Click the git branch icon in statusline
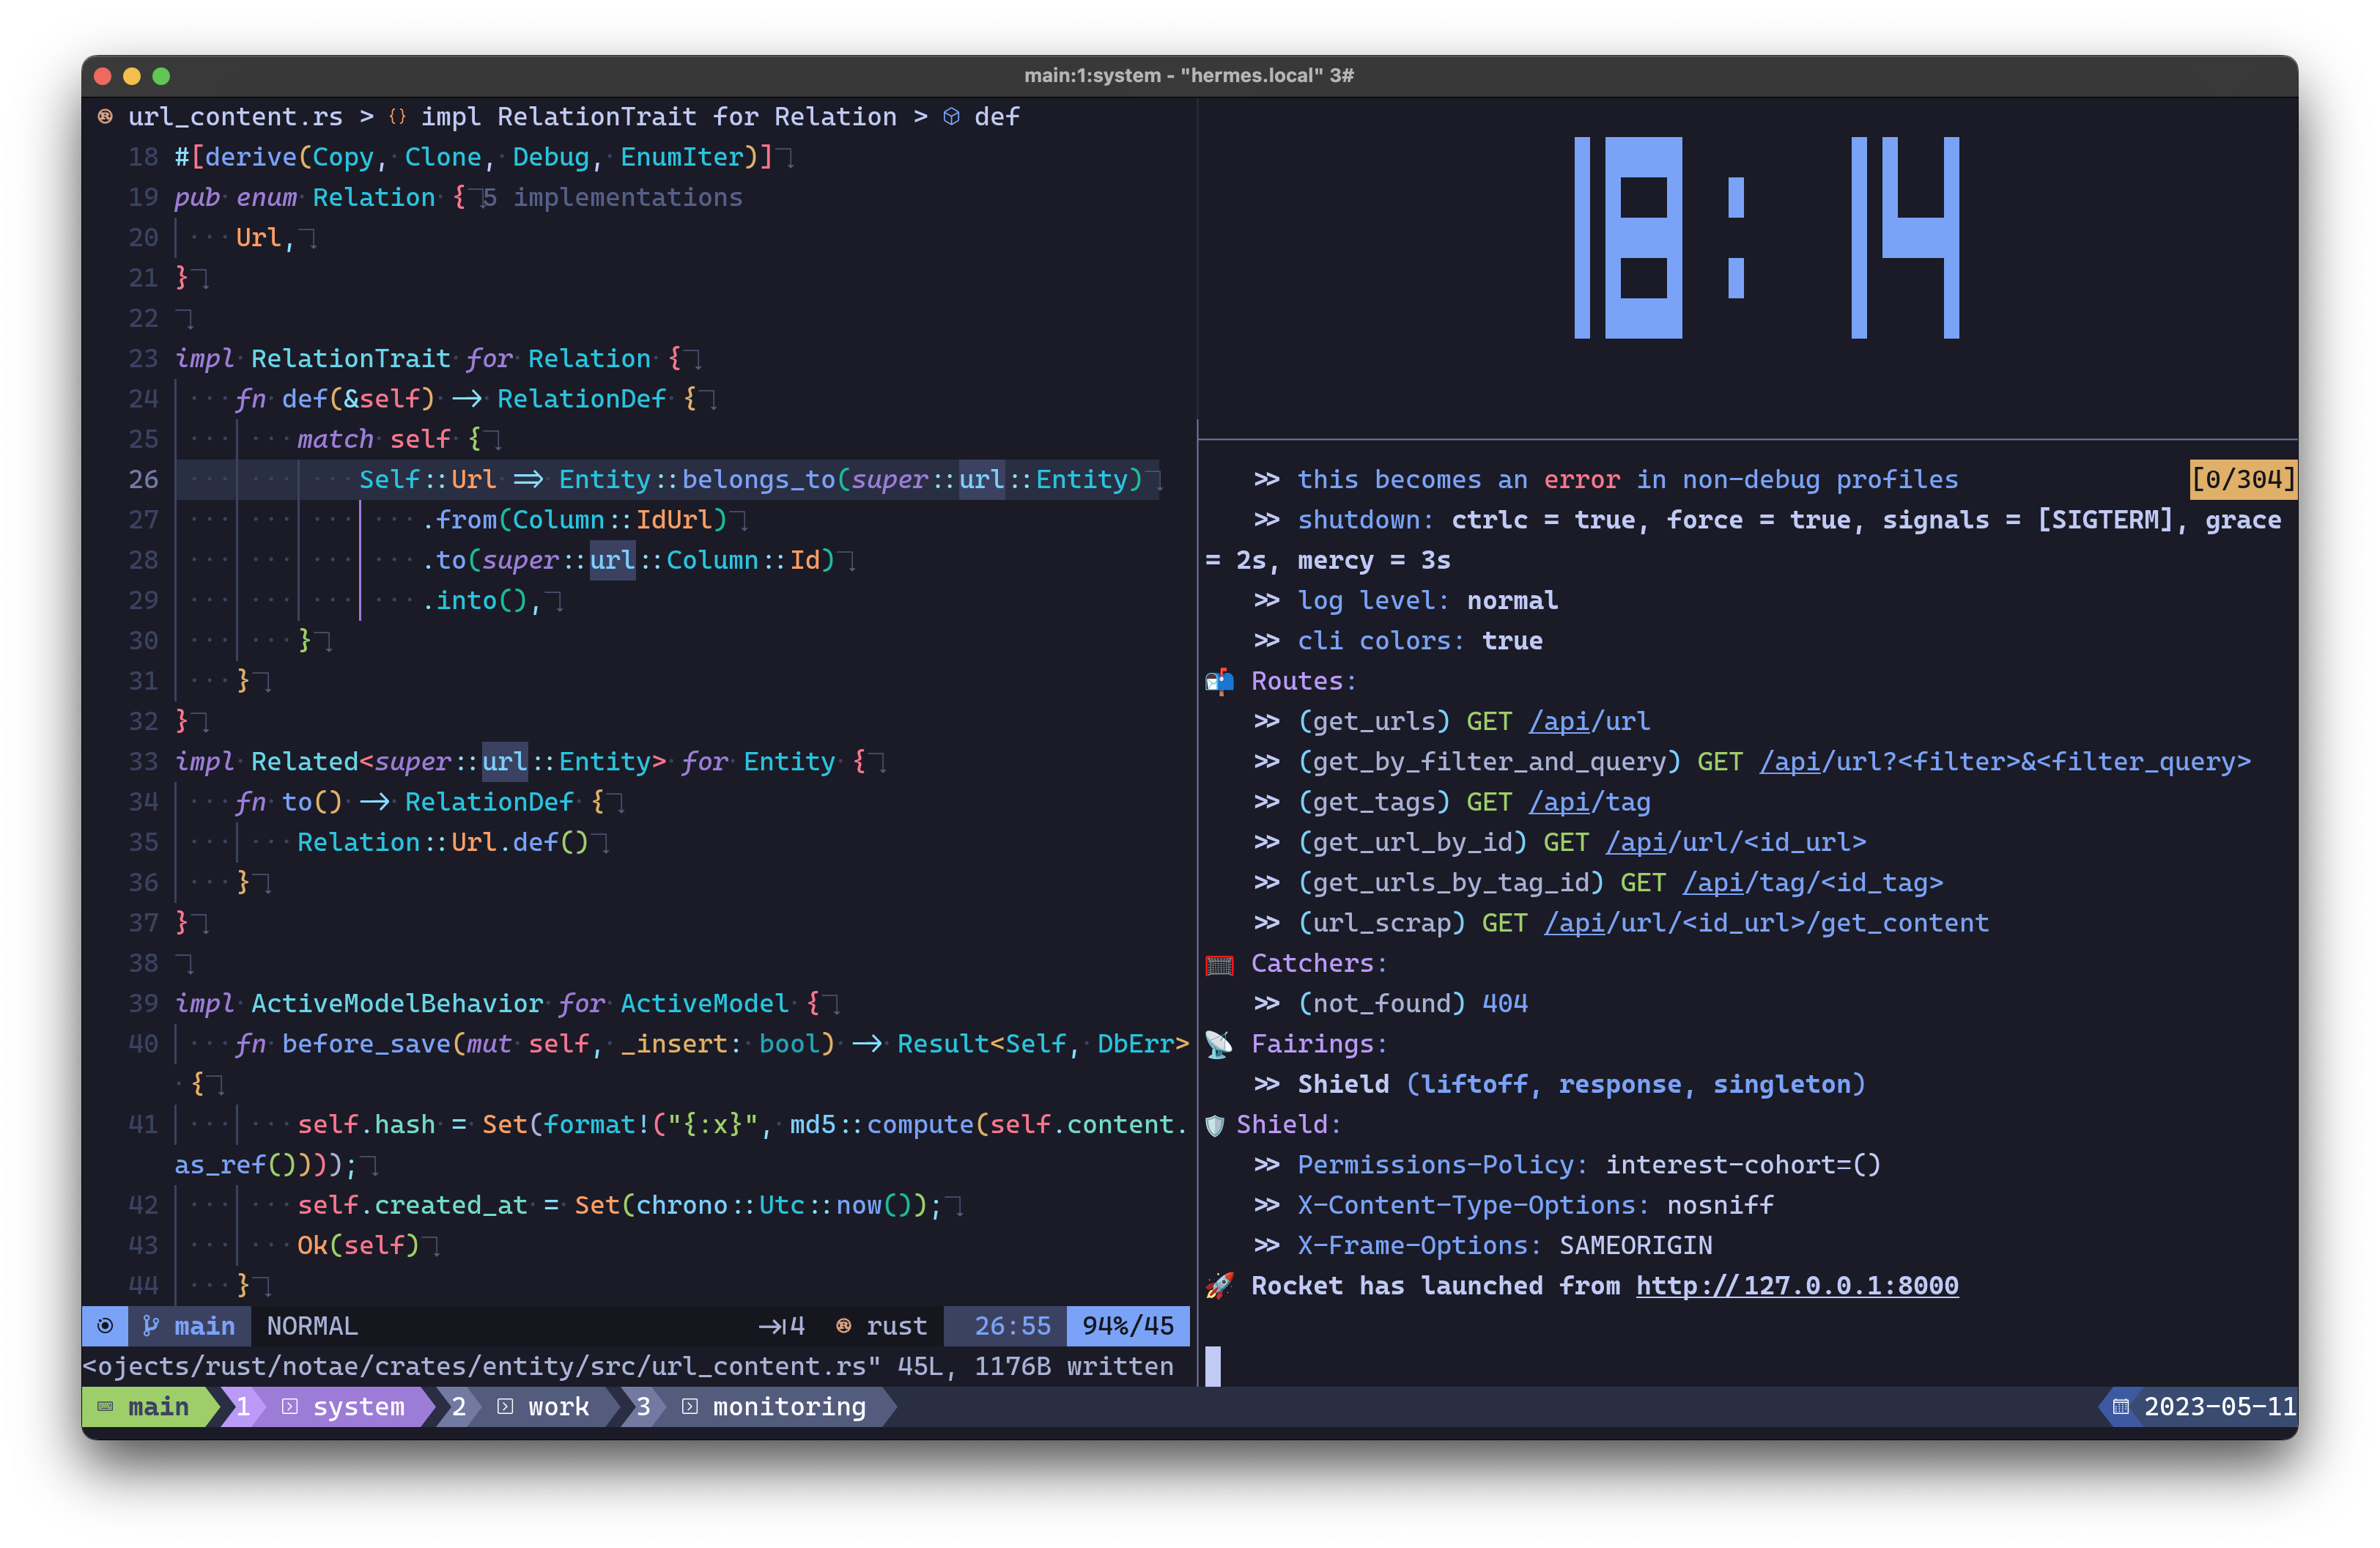2380x1548 pixels. [x=151, y=1326]
